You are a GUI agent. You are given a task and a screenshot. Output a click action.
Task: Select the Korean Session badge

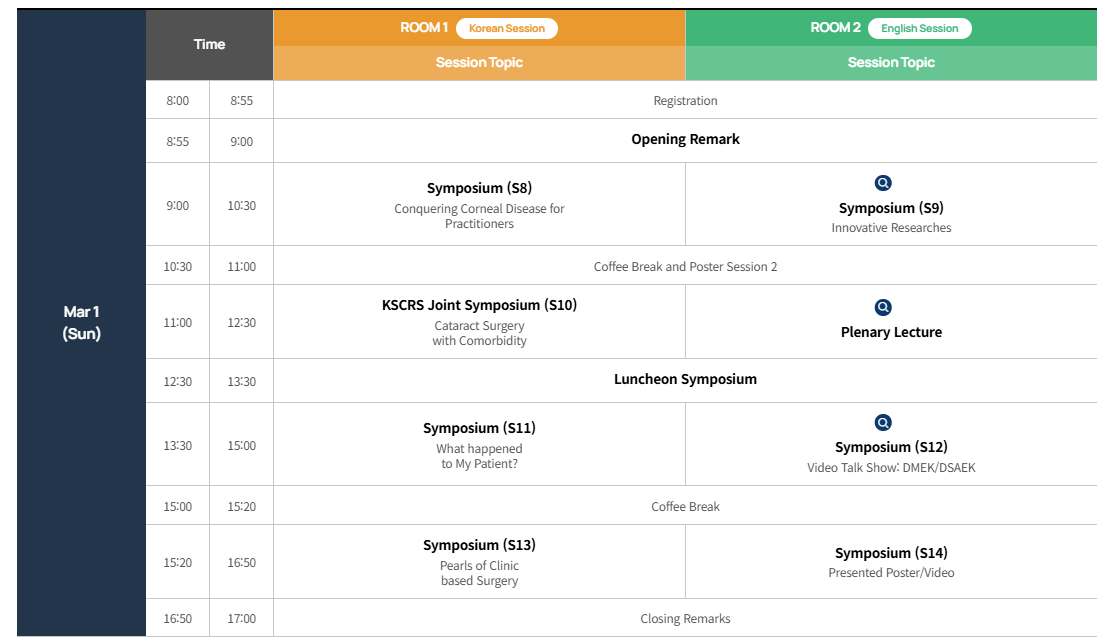[507, 28]
